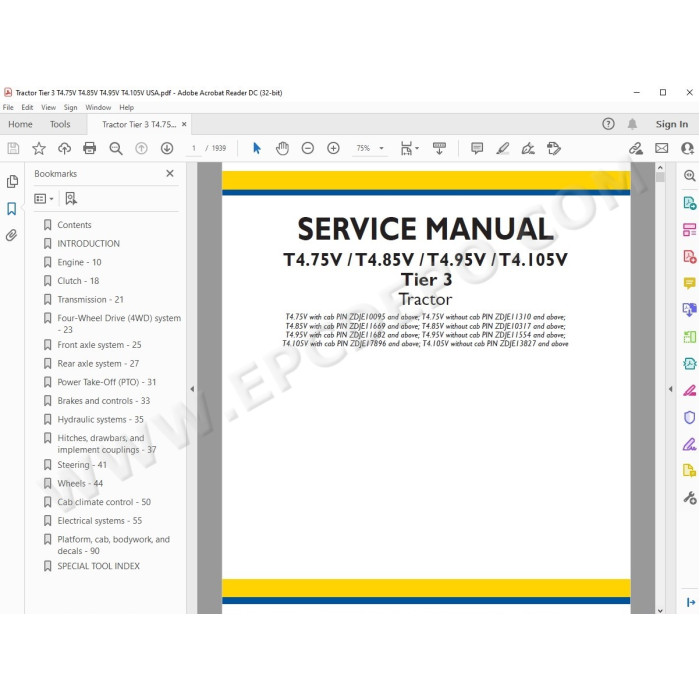Go to next page arrow
Screen dimensions: 700x700
point(167,148)
